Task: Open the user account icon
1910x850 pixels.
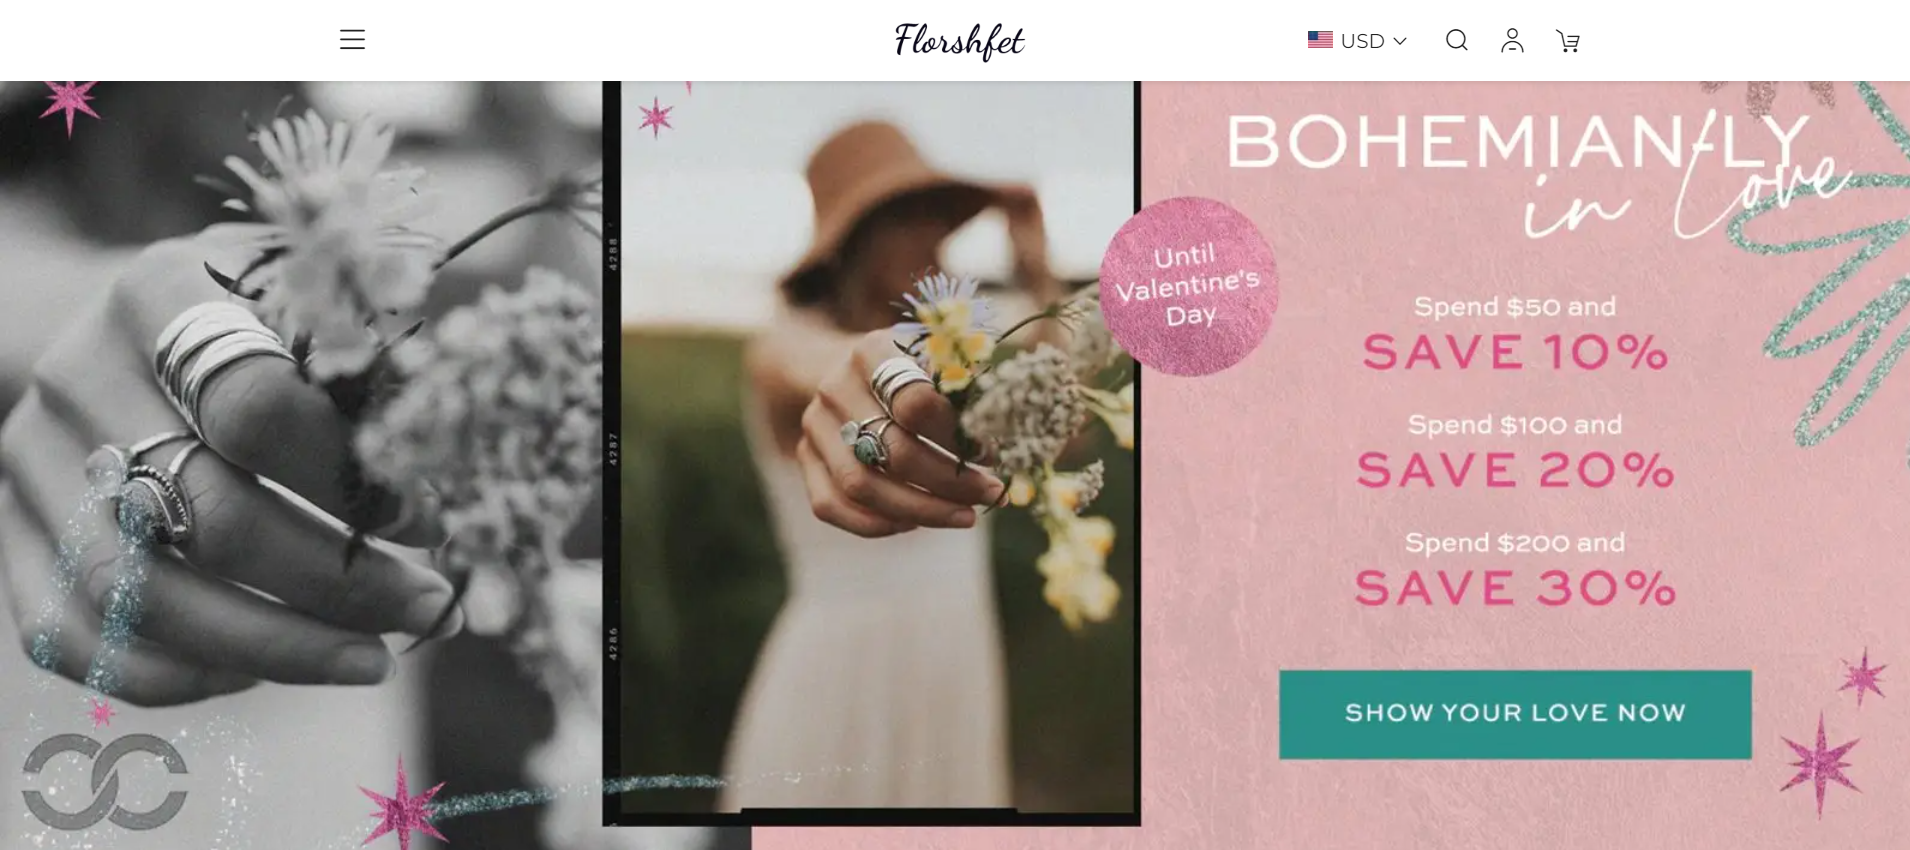Action: pyautogui.click(x=1512, y=40)
